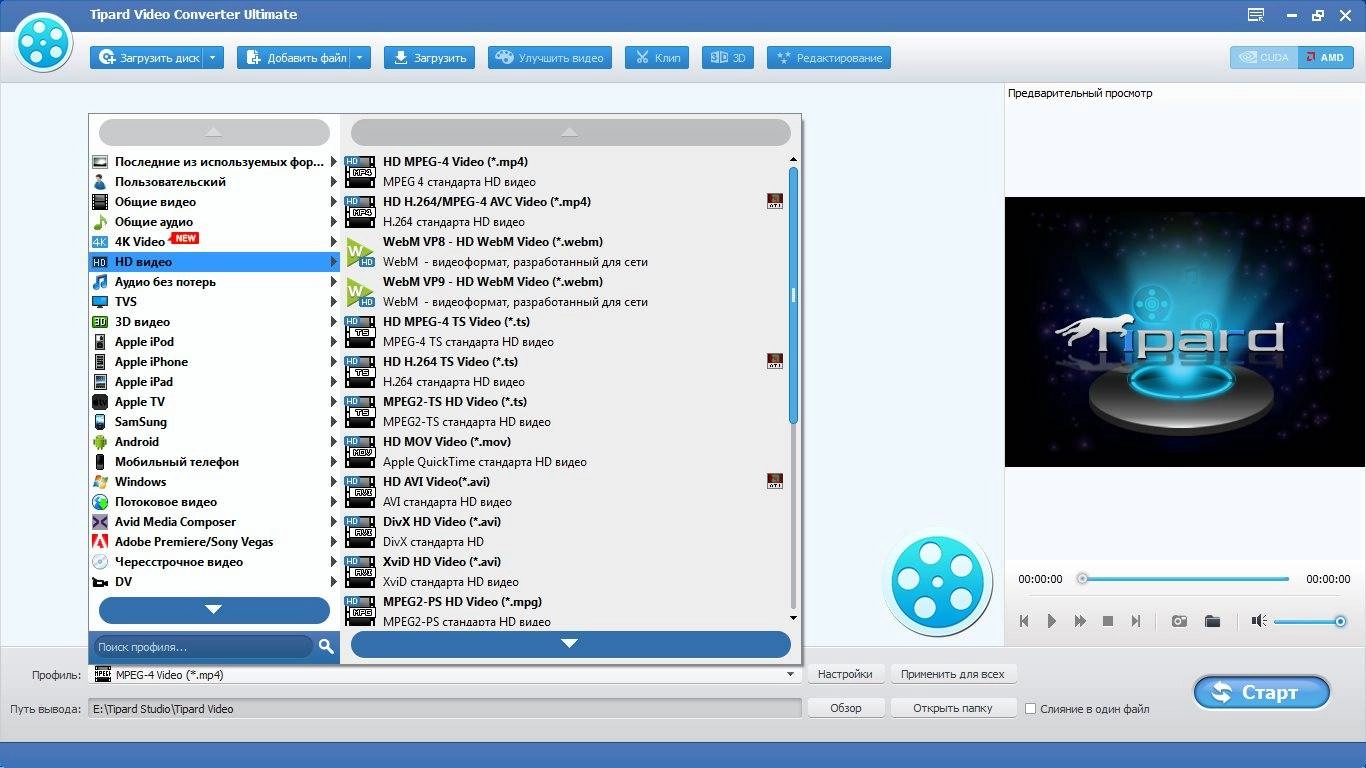Click the Apple TV icon
1366x768 pixels.
point(100,401)
